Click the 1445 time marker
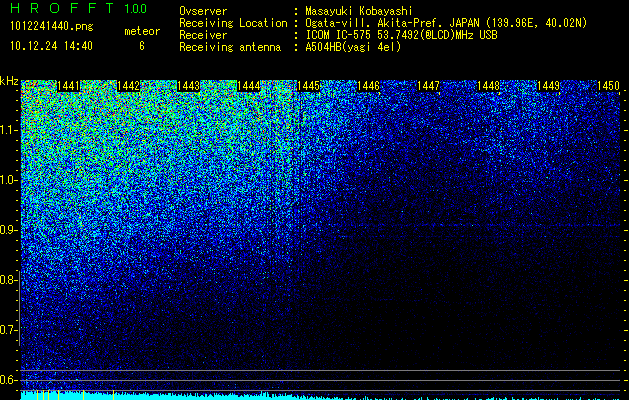The image size is (629, 400). [308, 86]
